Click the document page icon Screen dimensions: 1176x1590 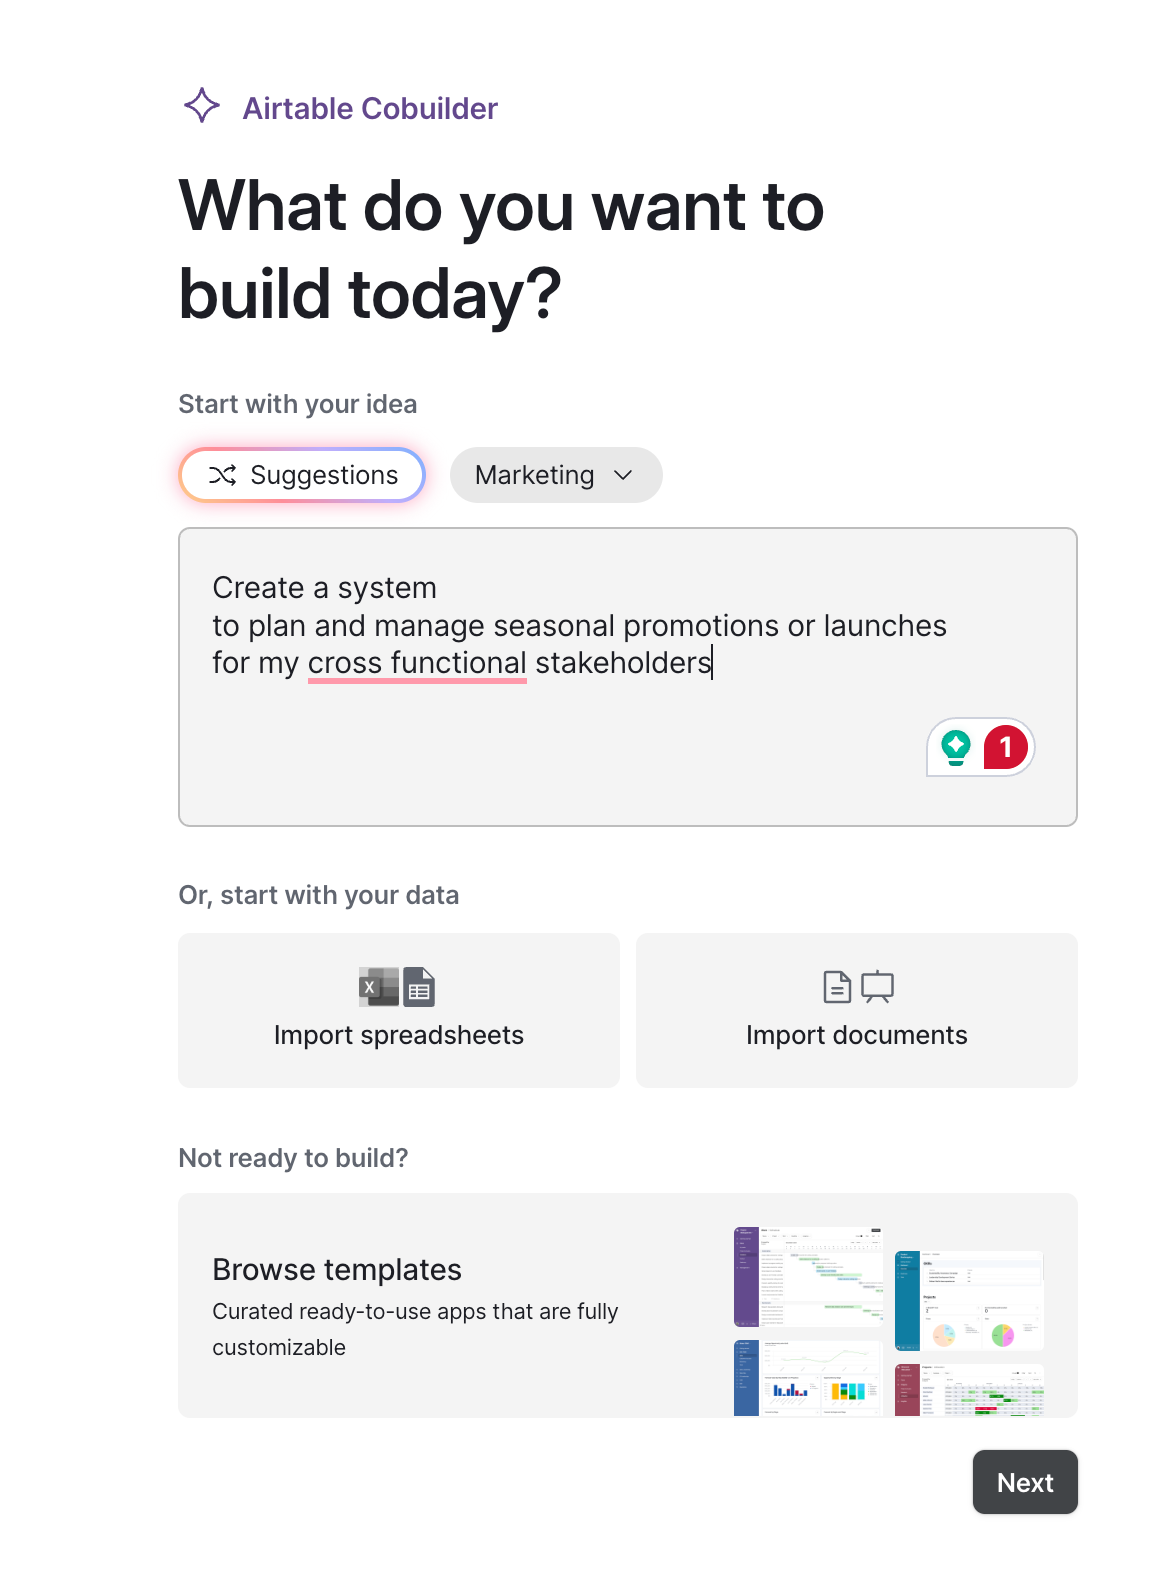point(837,987)
